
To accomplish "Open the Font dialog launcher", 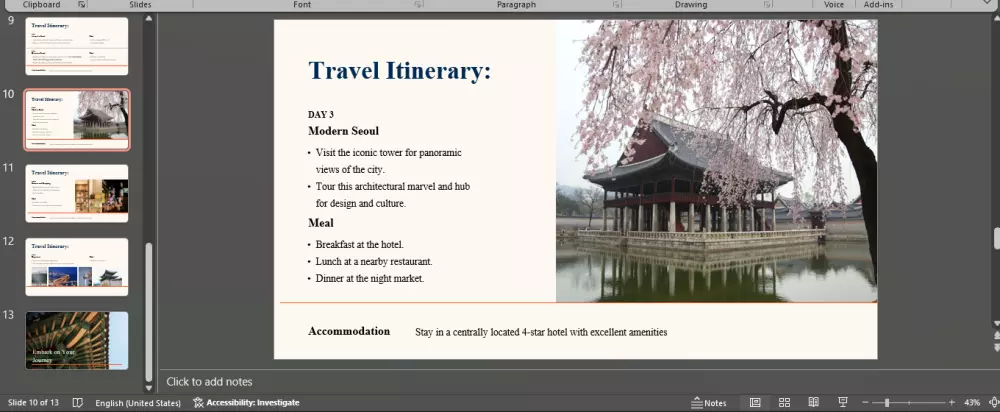I will pos(418,4).
